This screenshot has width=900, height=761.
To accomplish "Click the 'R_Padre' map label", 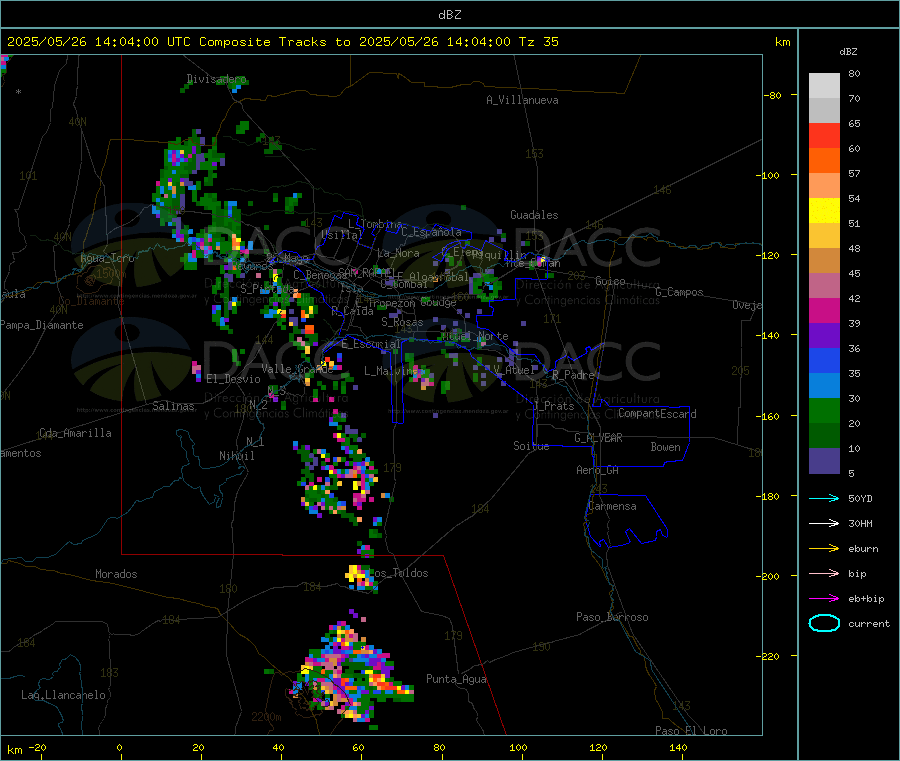I will click(573, 375).
